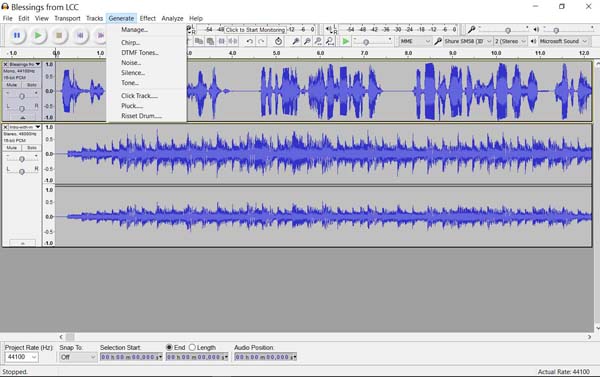The height and width of the screenshot is (377, 600).
Task: Open the Analyze menu
Action: 172,18
